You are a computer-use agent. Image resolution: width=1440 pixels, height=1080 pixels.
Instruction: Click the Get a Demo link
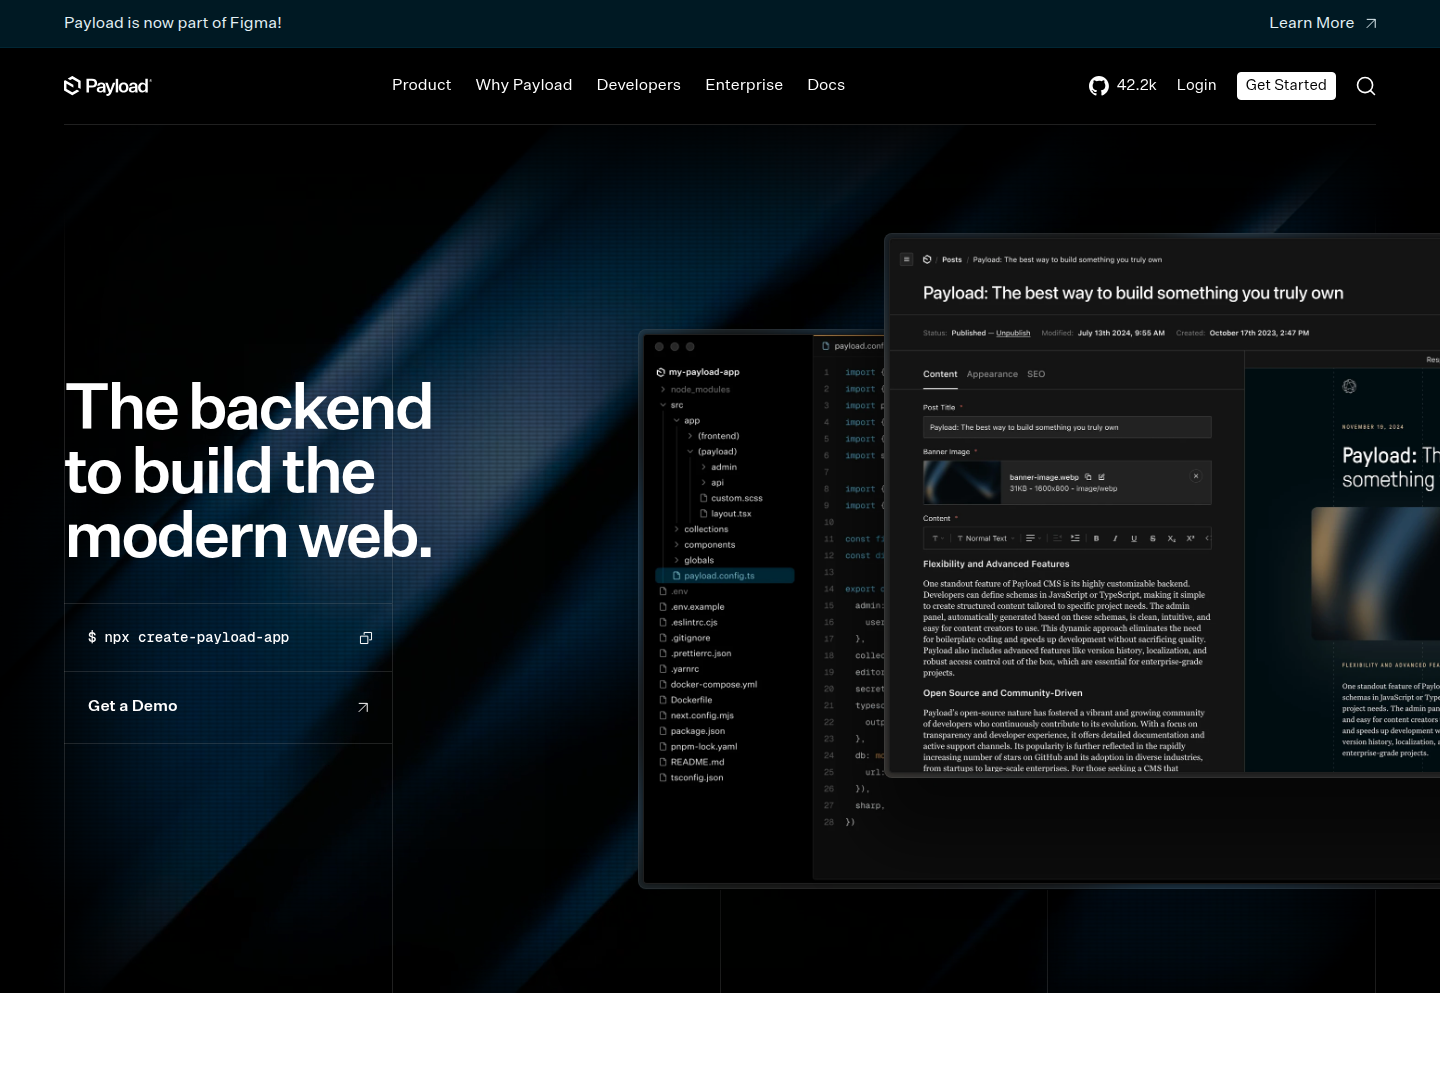[x=229, y=706]
